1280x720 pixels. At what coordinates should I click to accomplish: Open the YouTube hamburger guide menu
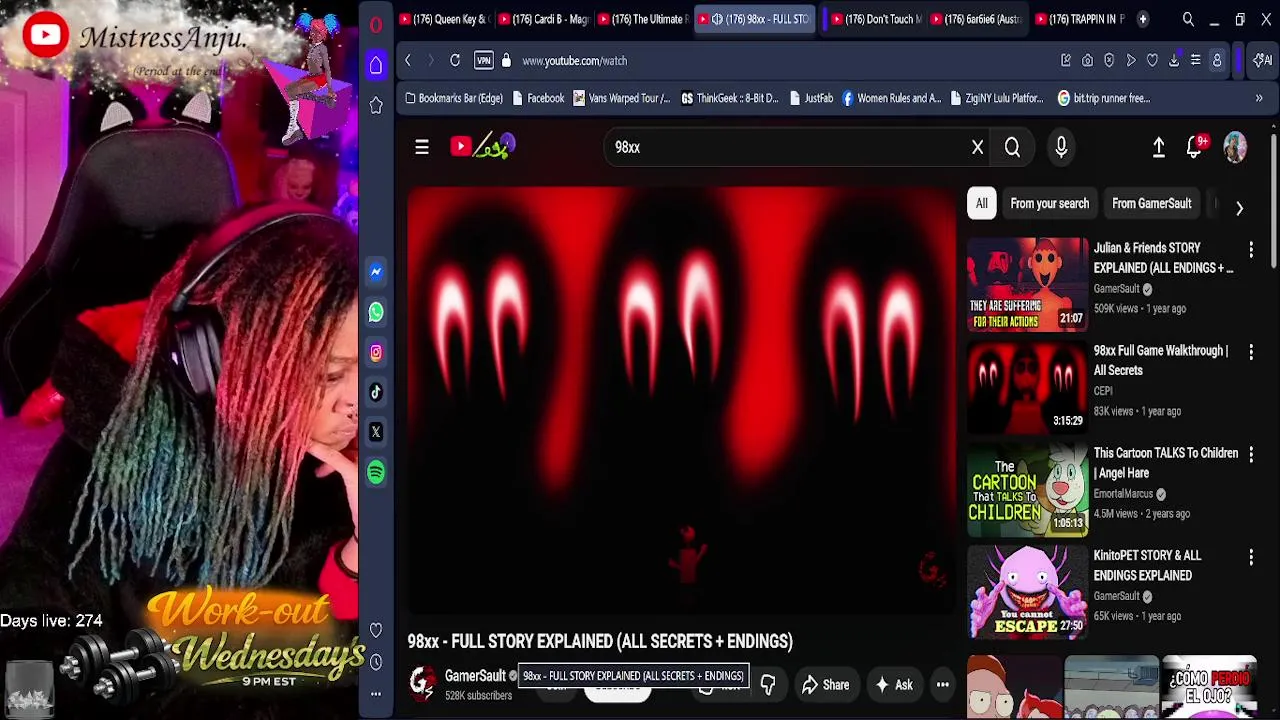(x=422, y=147)
